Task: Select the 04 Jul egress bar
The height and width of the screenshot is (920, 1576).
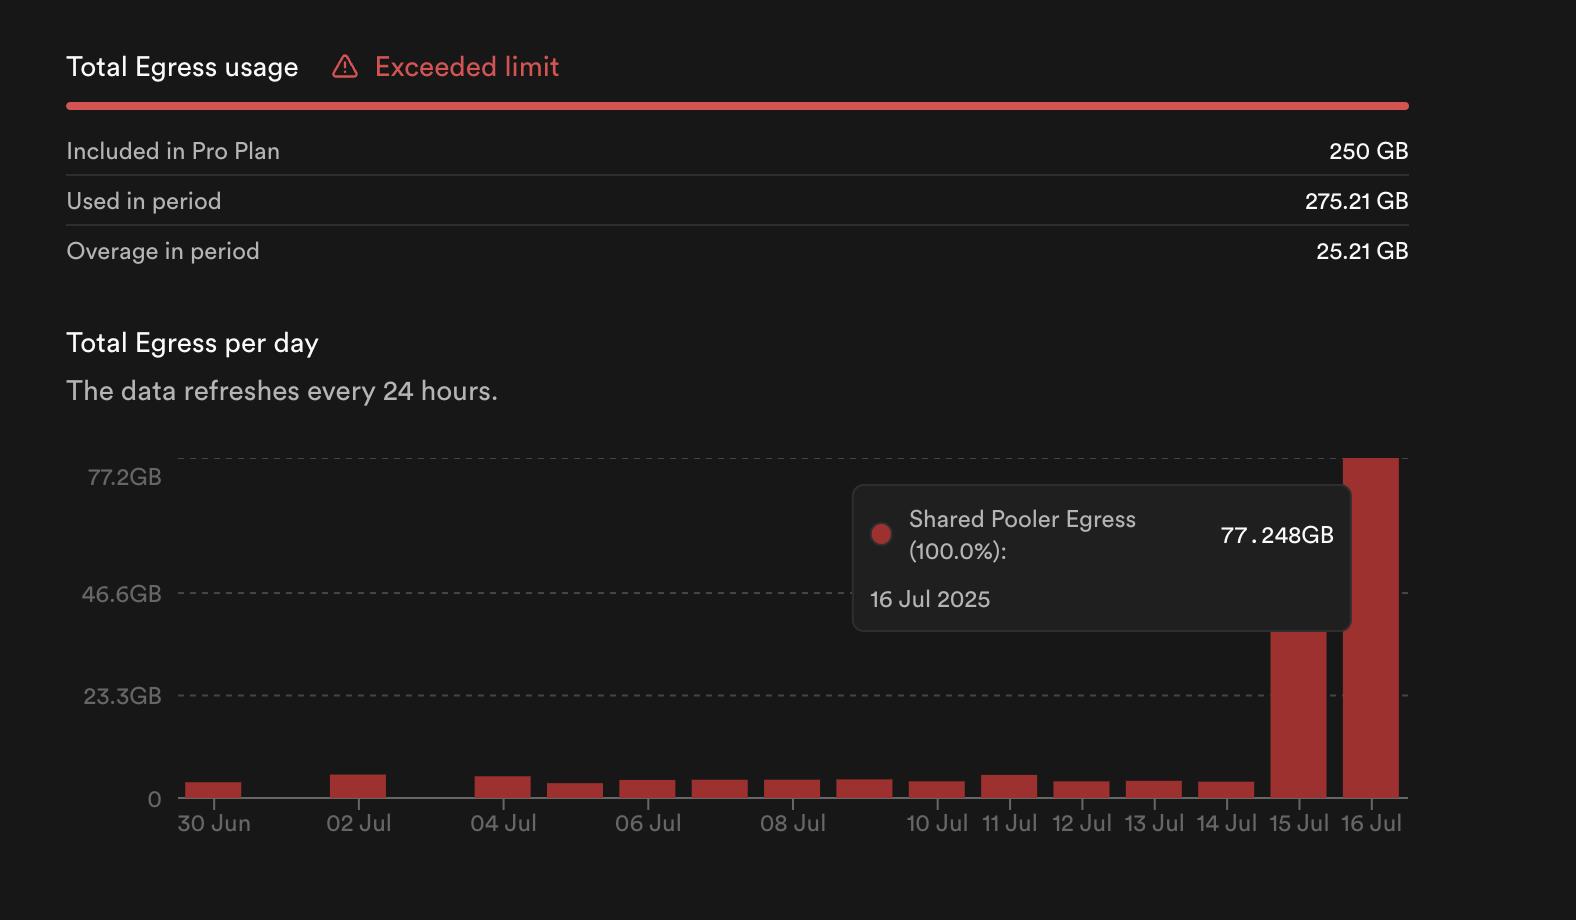Action: click(x=503, y=787)
